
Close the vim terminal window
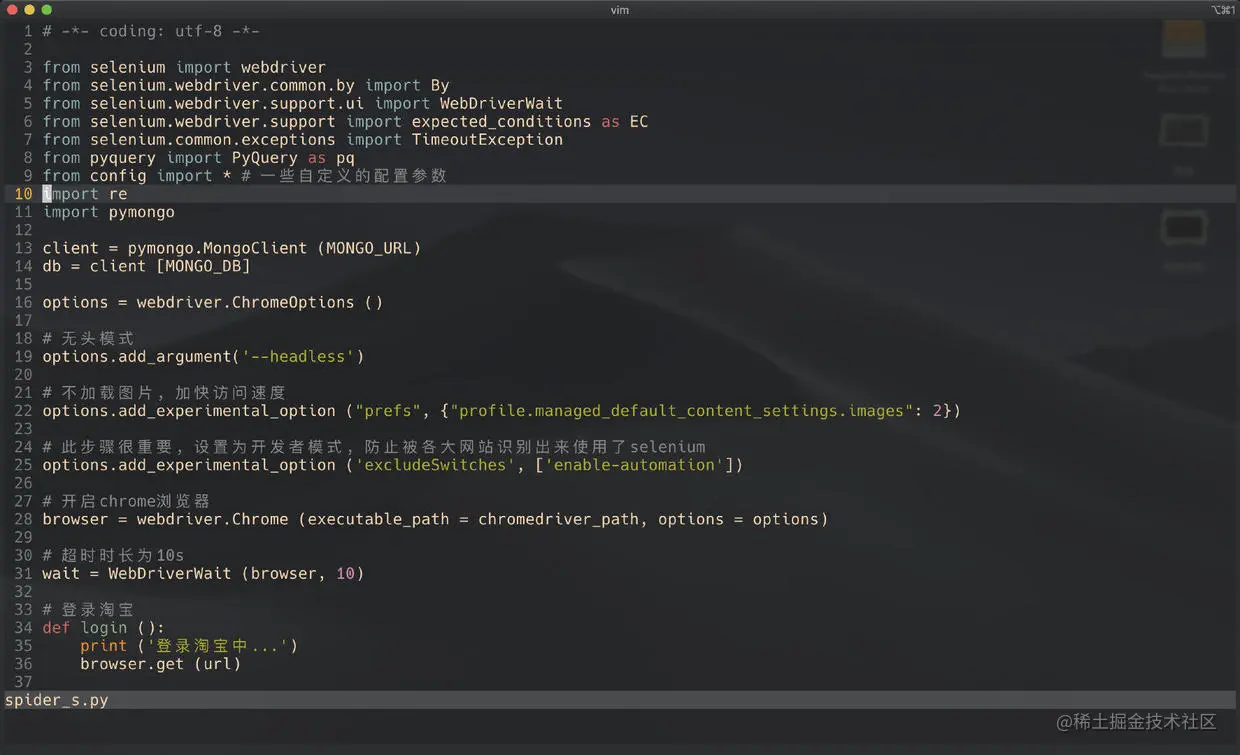point(12,9)
